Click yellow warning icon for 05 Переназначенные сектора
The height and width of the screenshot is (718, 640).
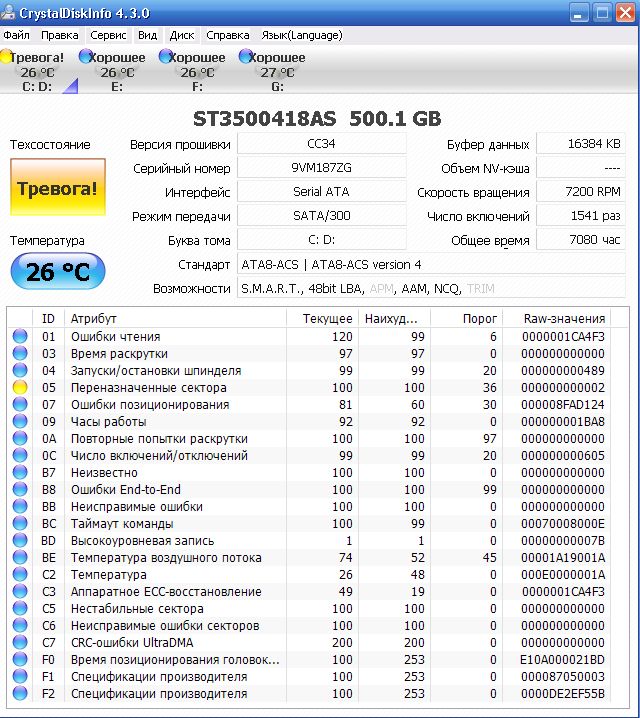click(20, 387)
